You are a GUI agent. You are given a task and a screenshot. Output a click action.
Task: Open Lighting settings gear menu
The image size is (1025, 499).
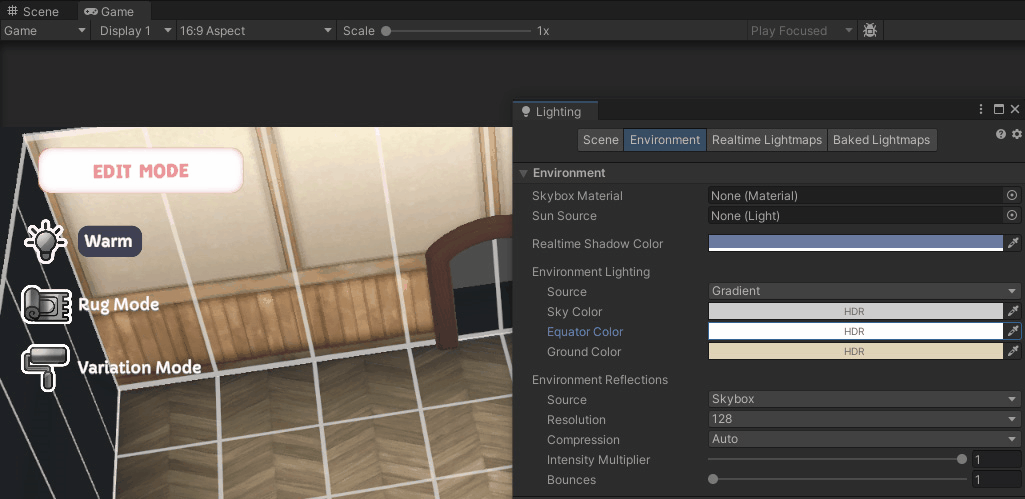1016,133
